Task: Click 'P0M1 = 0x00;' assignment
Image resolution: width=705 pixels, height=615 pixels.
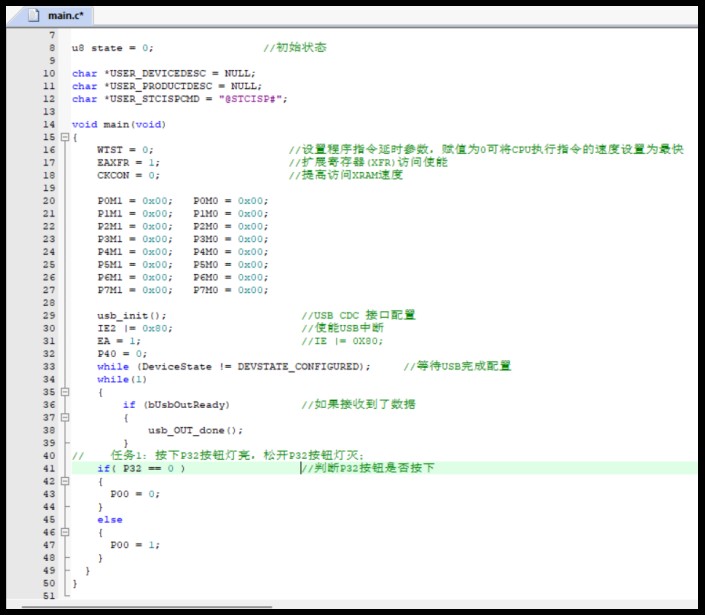Action: (134, 201)
